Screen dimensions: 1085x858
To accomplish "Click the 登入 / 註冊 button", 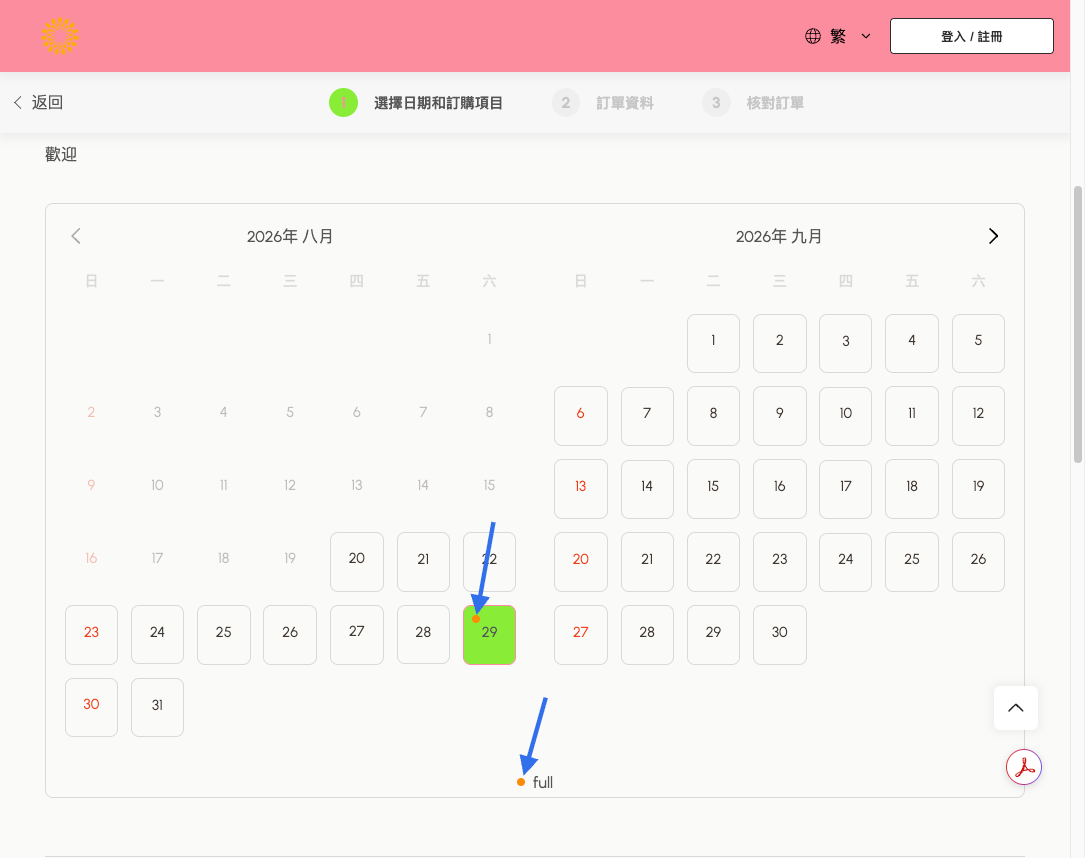I will tap(972, 36).
